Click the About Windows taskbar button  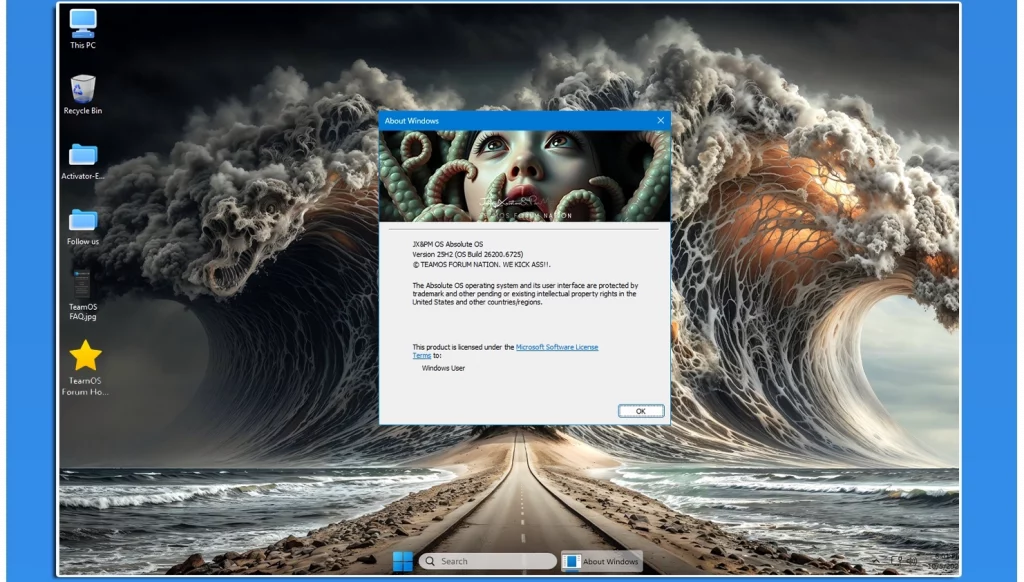pos(601,561)
